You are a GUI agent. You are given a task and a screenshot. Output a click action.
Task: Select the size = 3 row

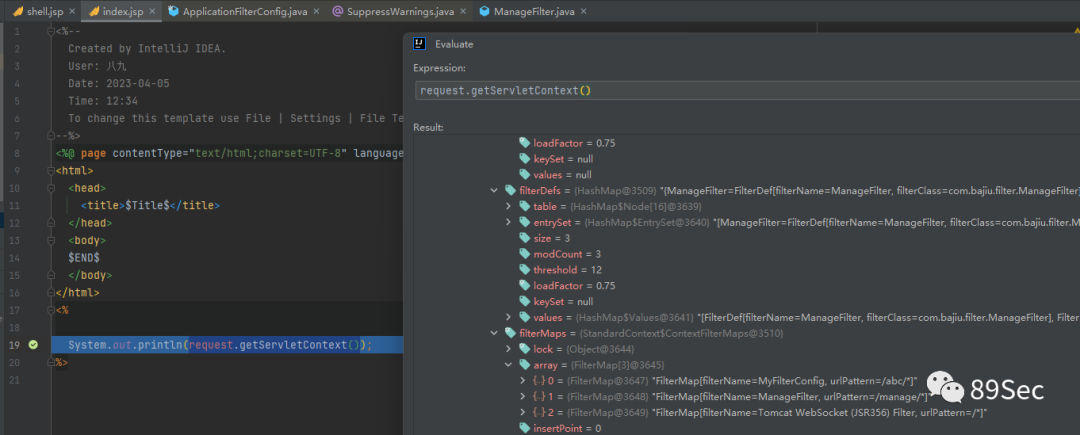747,238
